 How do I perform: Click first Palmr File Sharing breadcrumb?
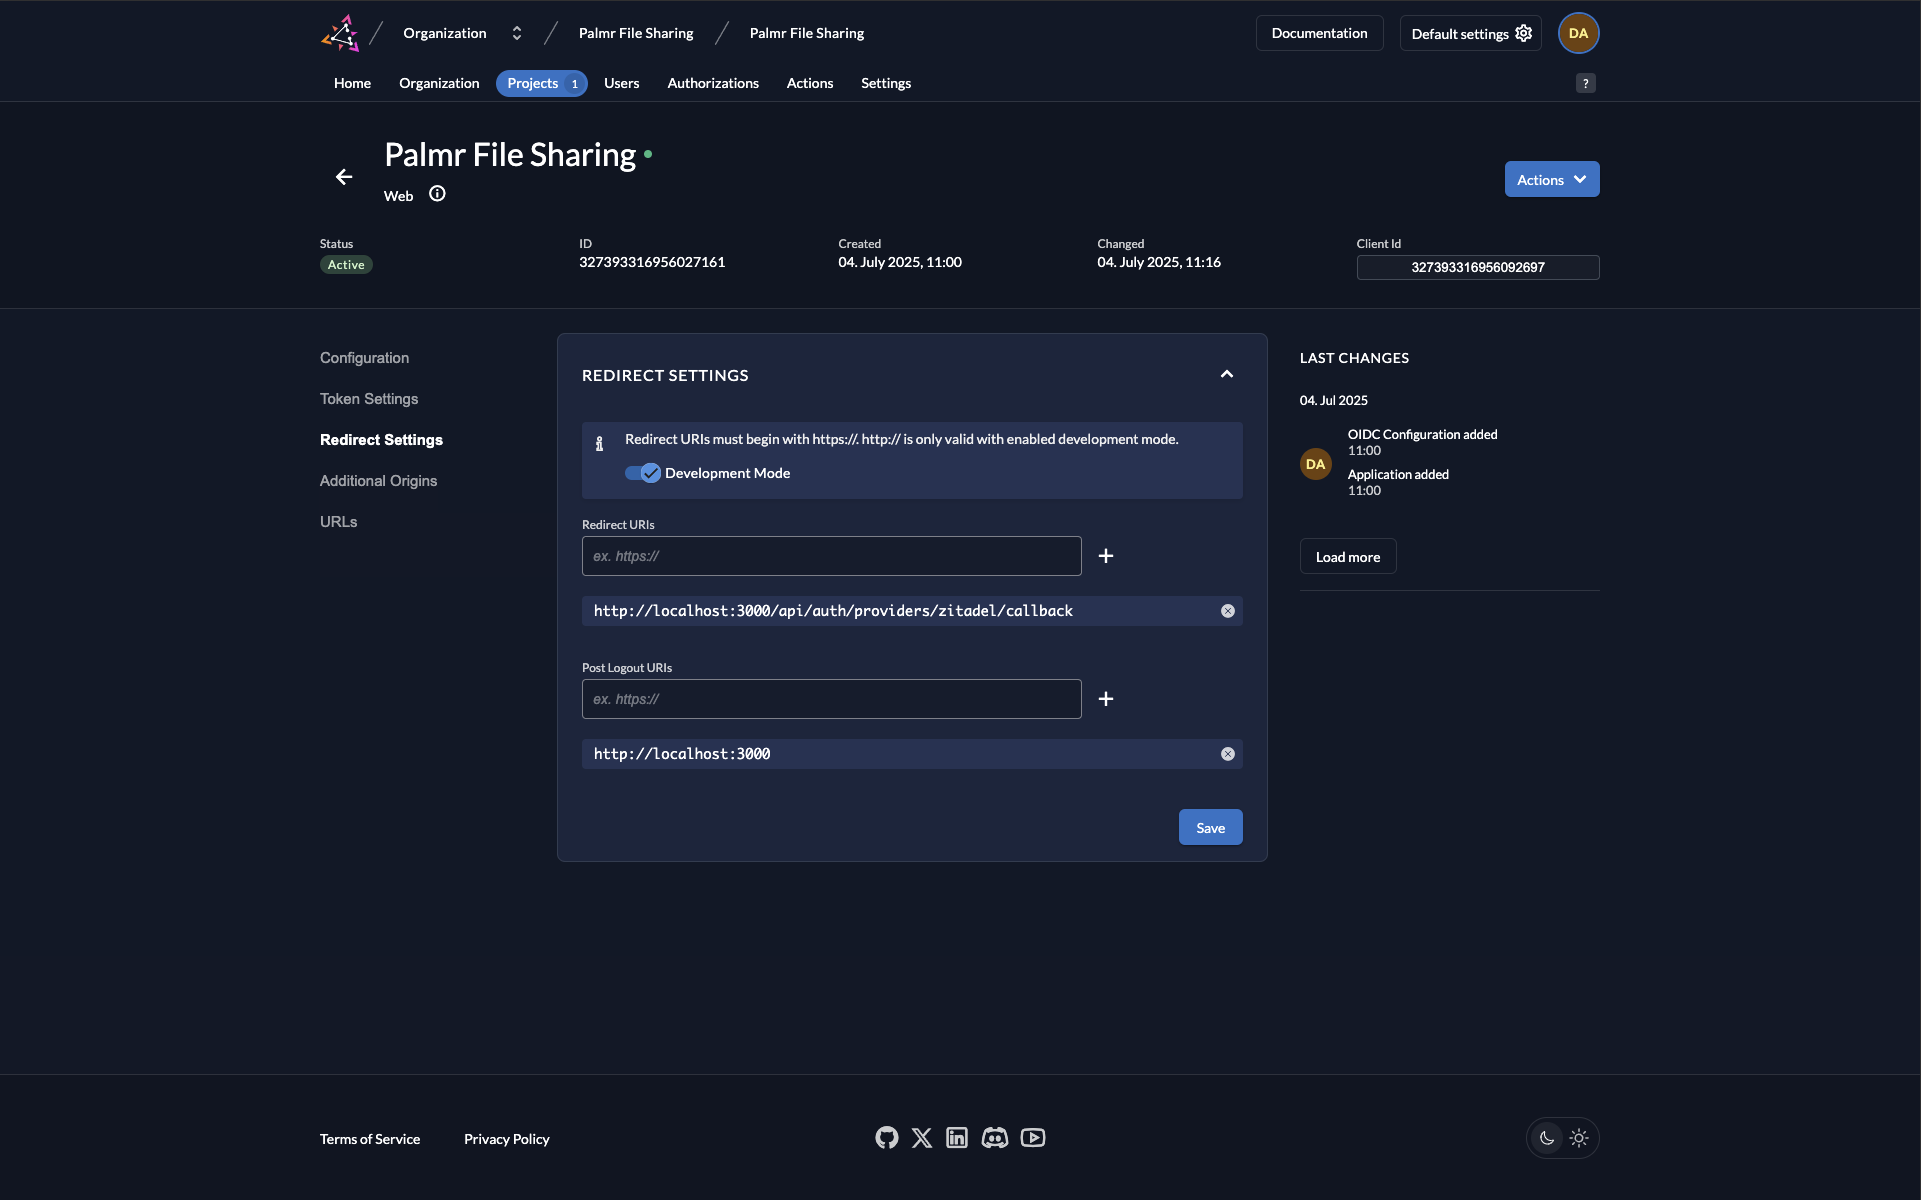tap(636, 33)
